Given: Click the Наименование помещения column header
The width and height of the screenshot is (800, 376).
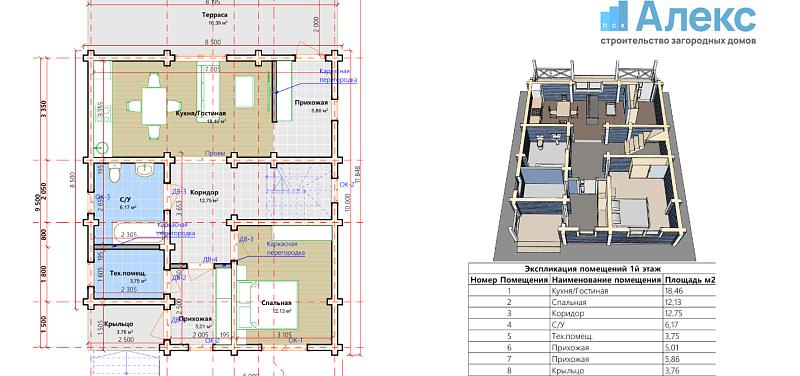Looking at the screenshot, I should point(606,280).
